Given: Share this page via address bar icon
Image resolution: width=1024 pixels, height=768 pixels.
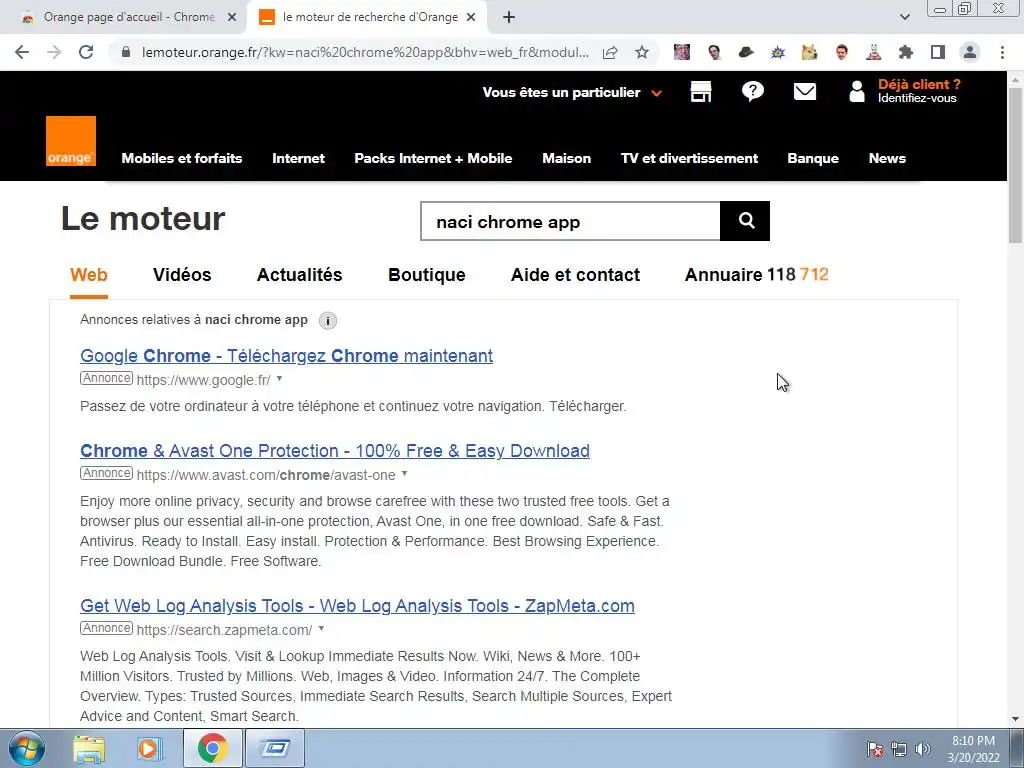Looking at the screenshot, I should click(610, 52).
